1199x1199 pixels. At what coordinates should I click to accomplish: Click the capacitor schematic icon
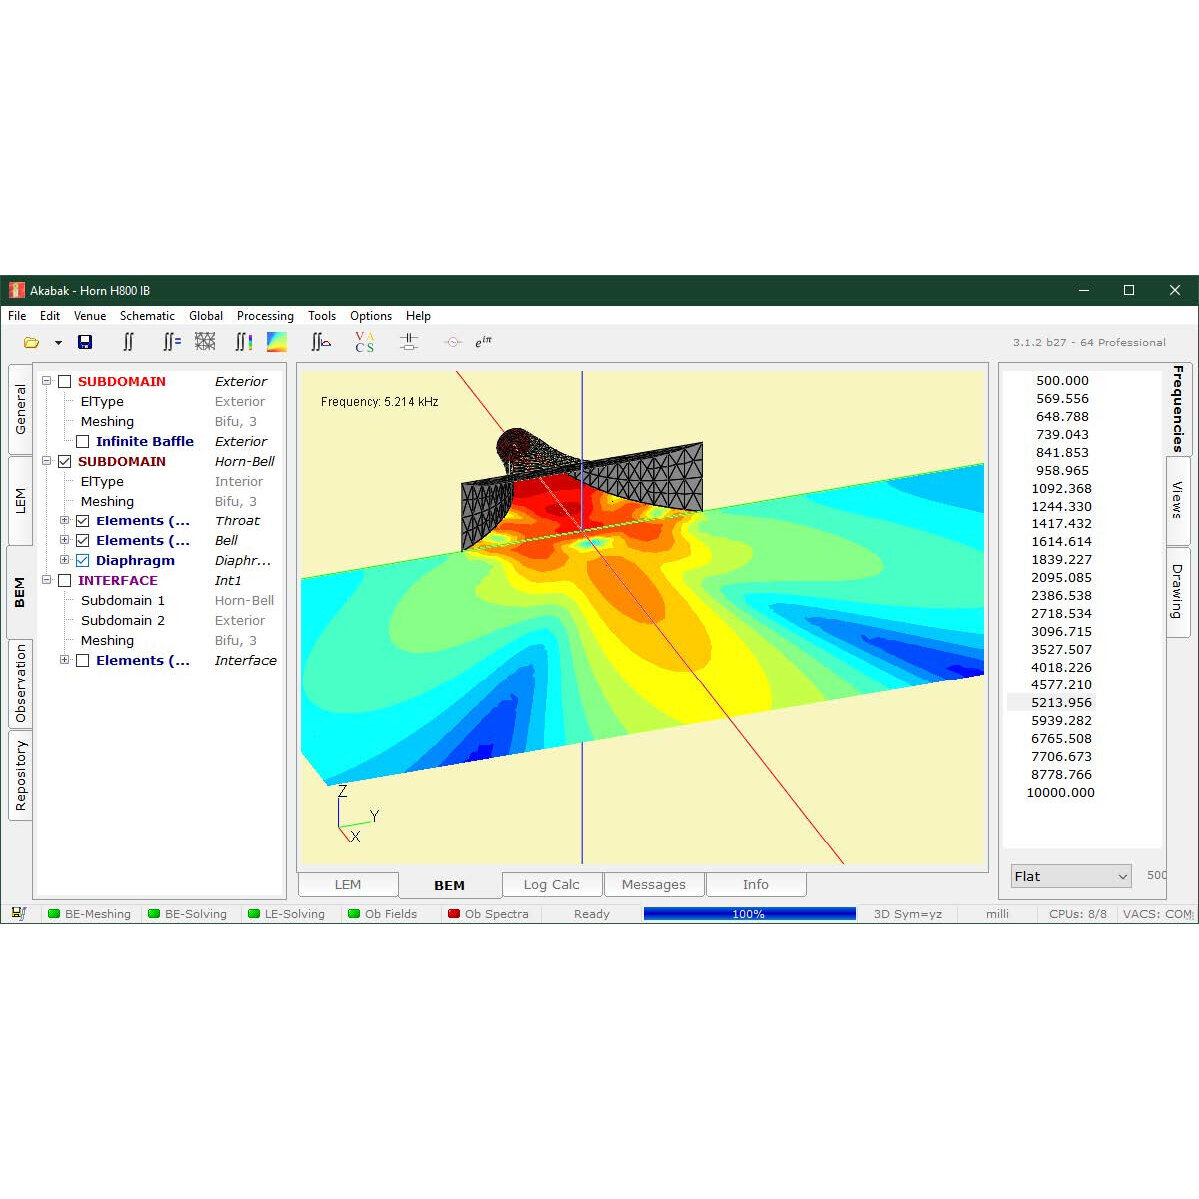pos(408,342)
